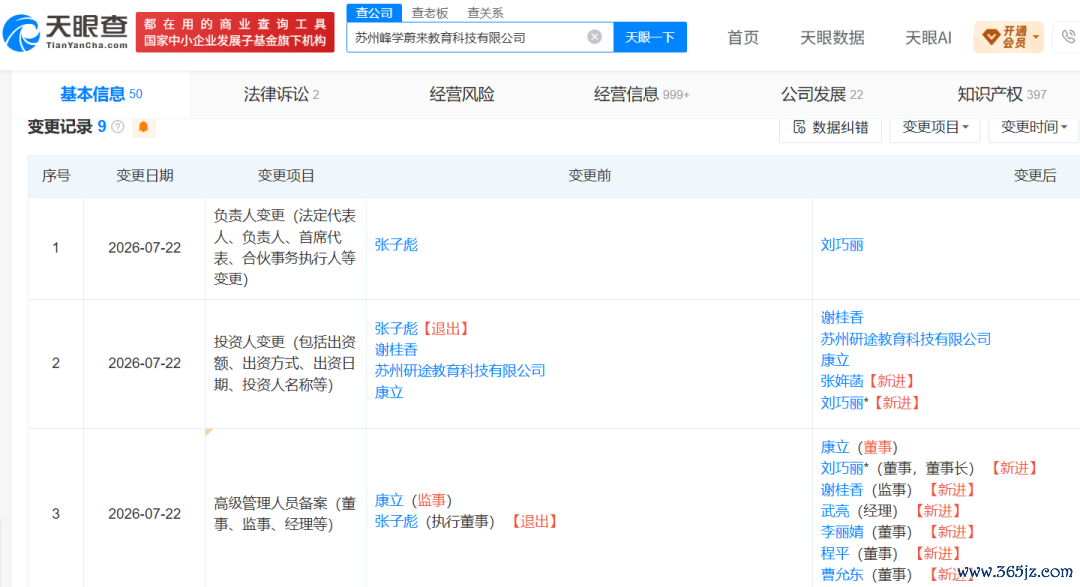Image resolution: width=1080 pixels, height=587 pixels.
Task: Select the 2026-07-22 date in row 2
Action: pos(145,363)
